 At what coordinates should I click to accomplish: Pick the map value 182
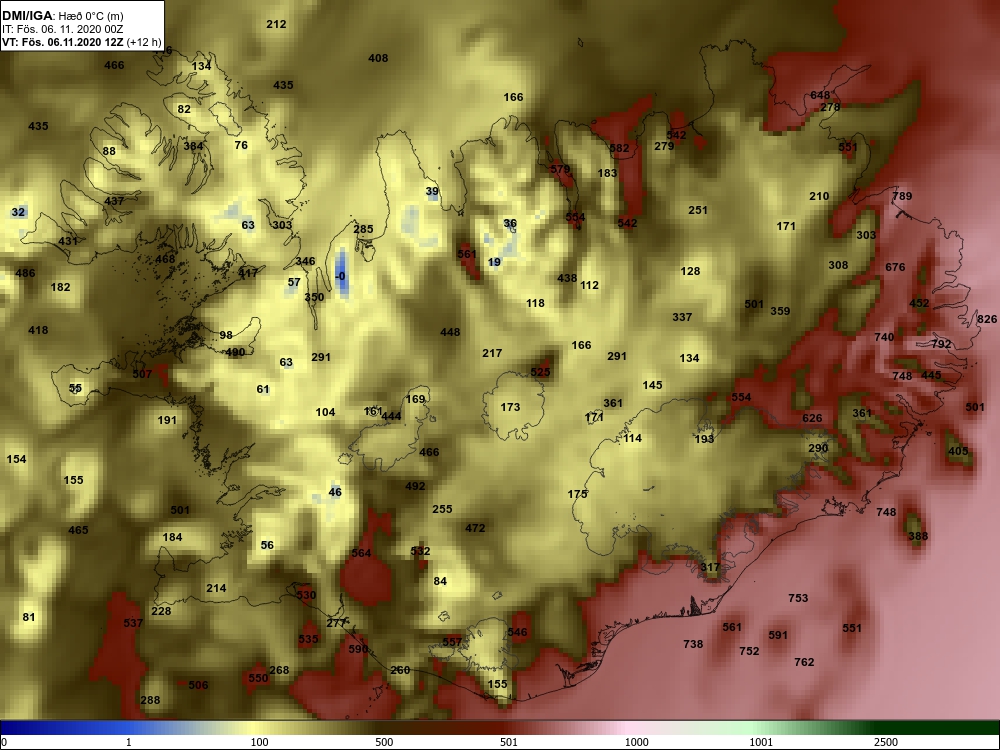pyautogui.click(x=61, y=287)
